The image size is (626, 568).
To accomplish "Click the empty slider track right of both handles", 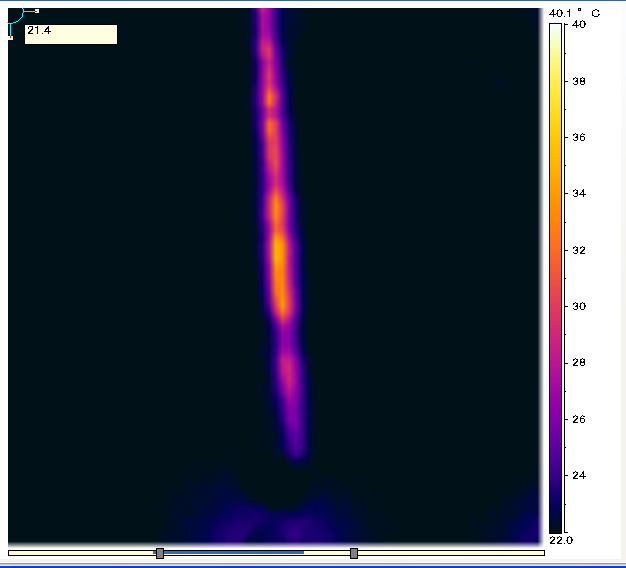I will (x=450, y=553).
